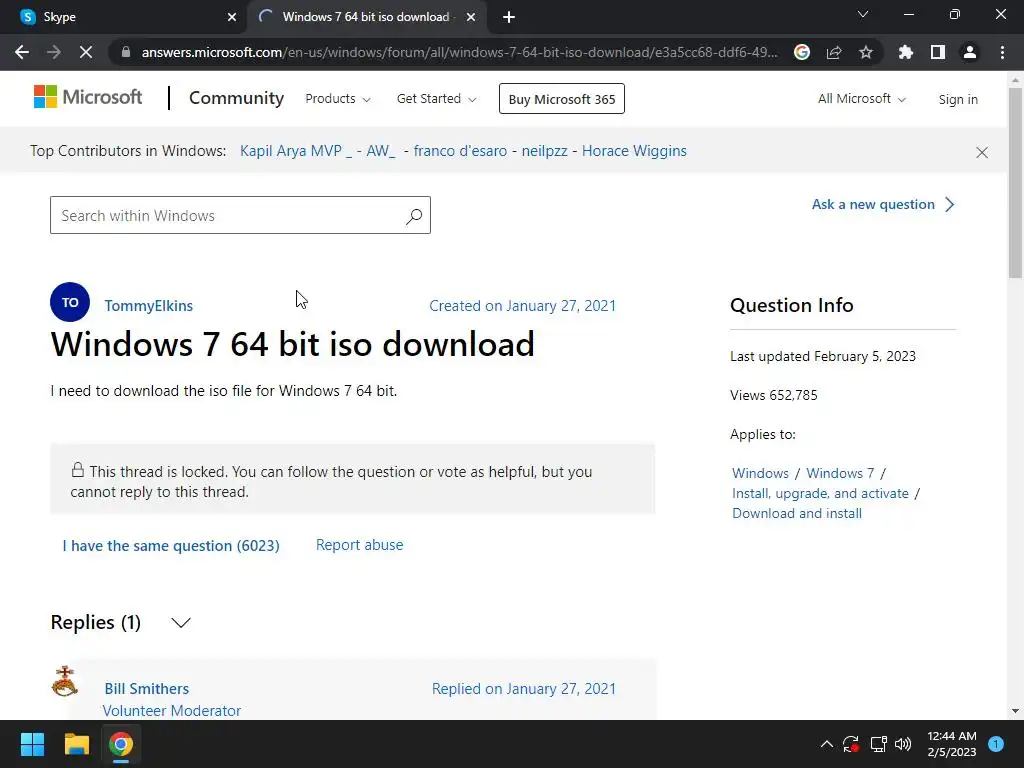
Task: Click the search magnifier icon
Action: click(414, 216)
